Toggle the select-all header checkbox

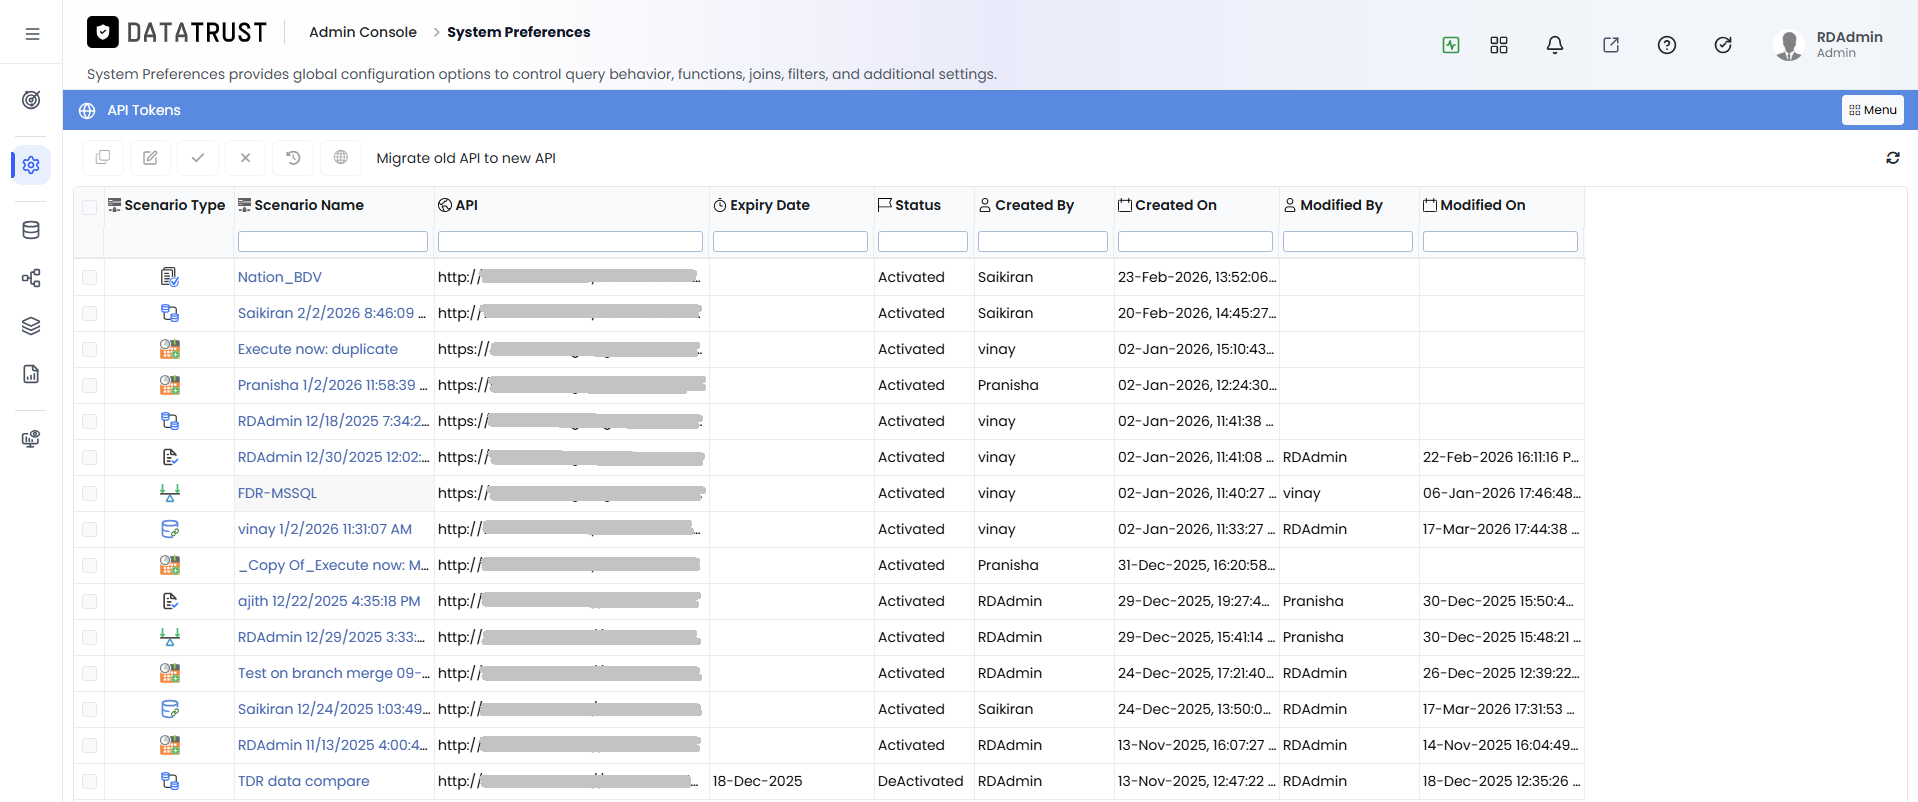pos(90,207)
